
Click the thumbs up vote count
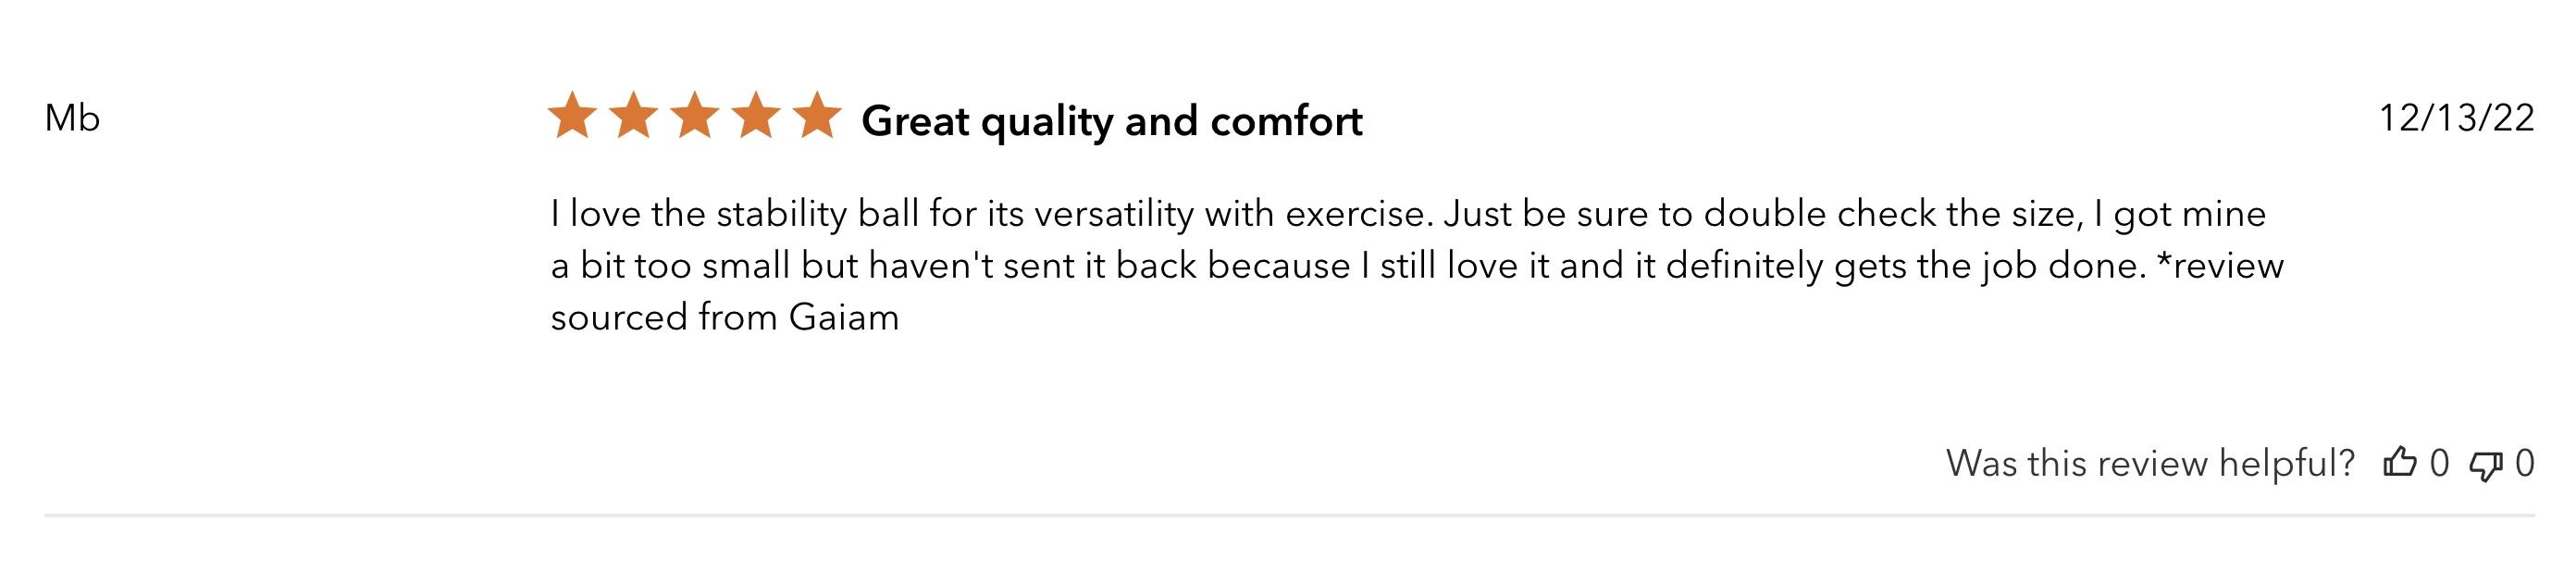(2440, 463)
